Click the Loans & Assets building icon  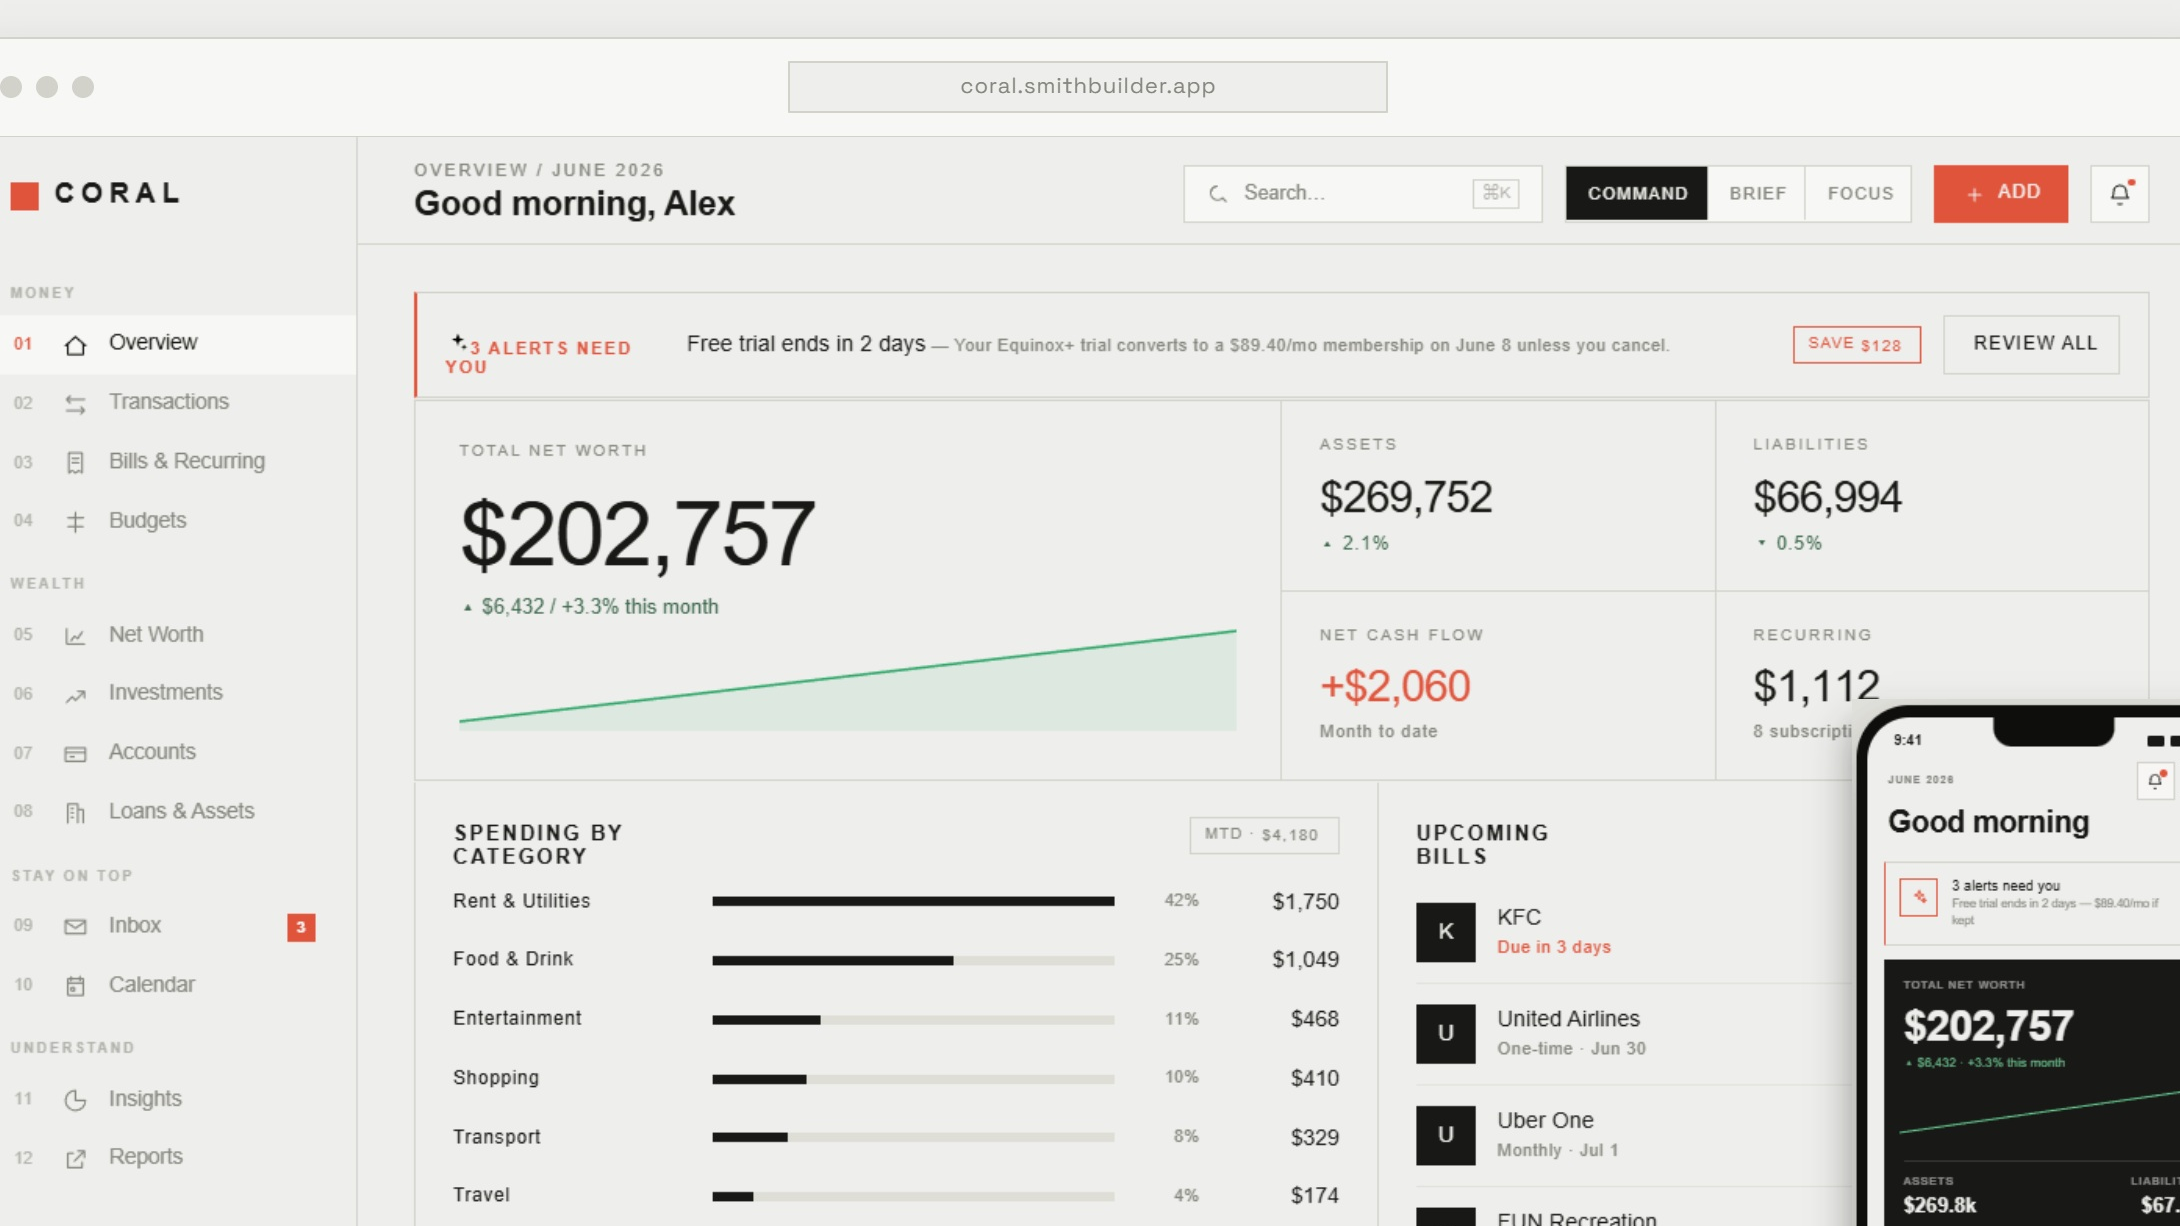click(x=75, y=813)
